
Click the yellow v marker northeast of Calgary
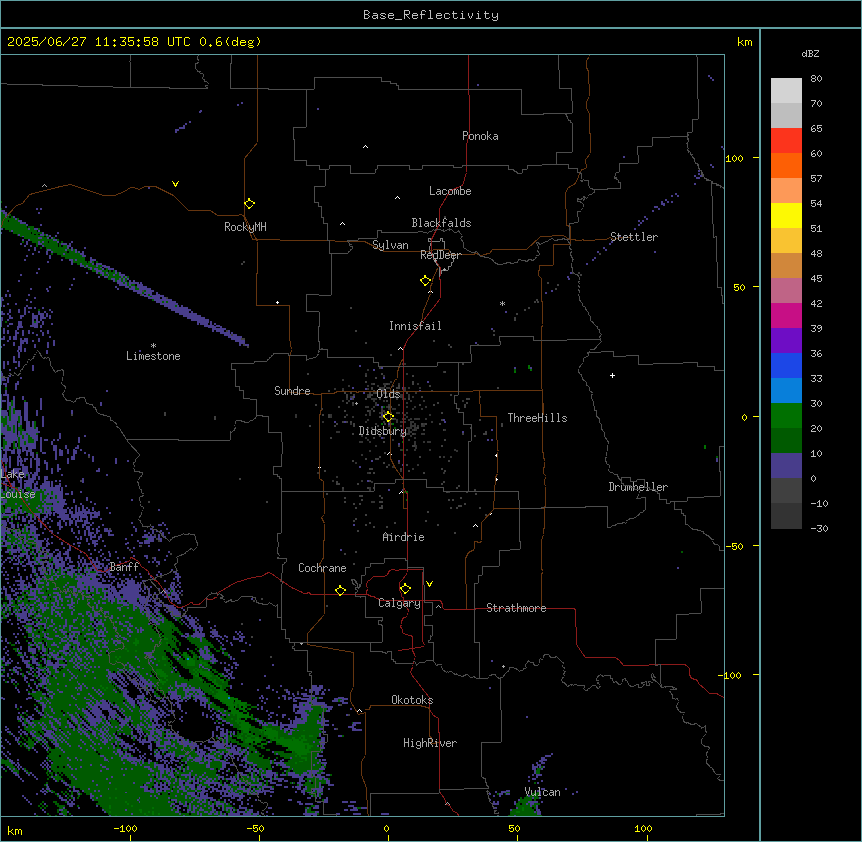pos(429,584)
